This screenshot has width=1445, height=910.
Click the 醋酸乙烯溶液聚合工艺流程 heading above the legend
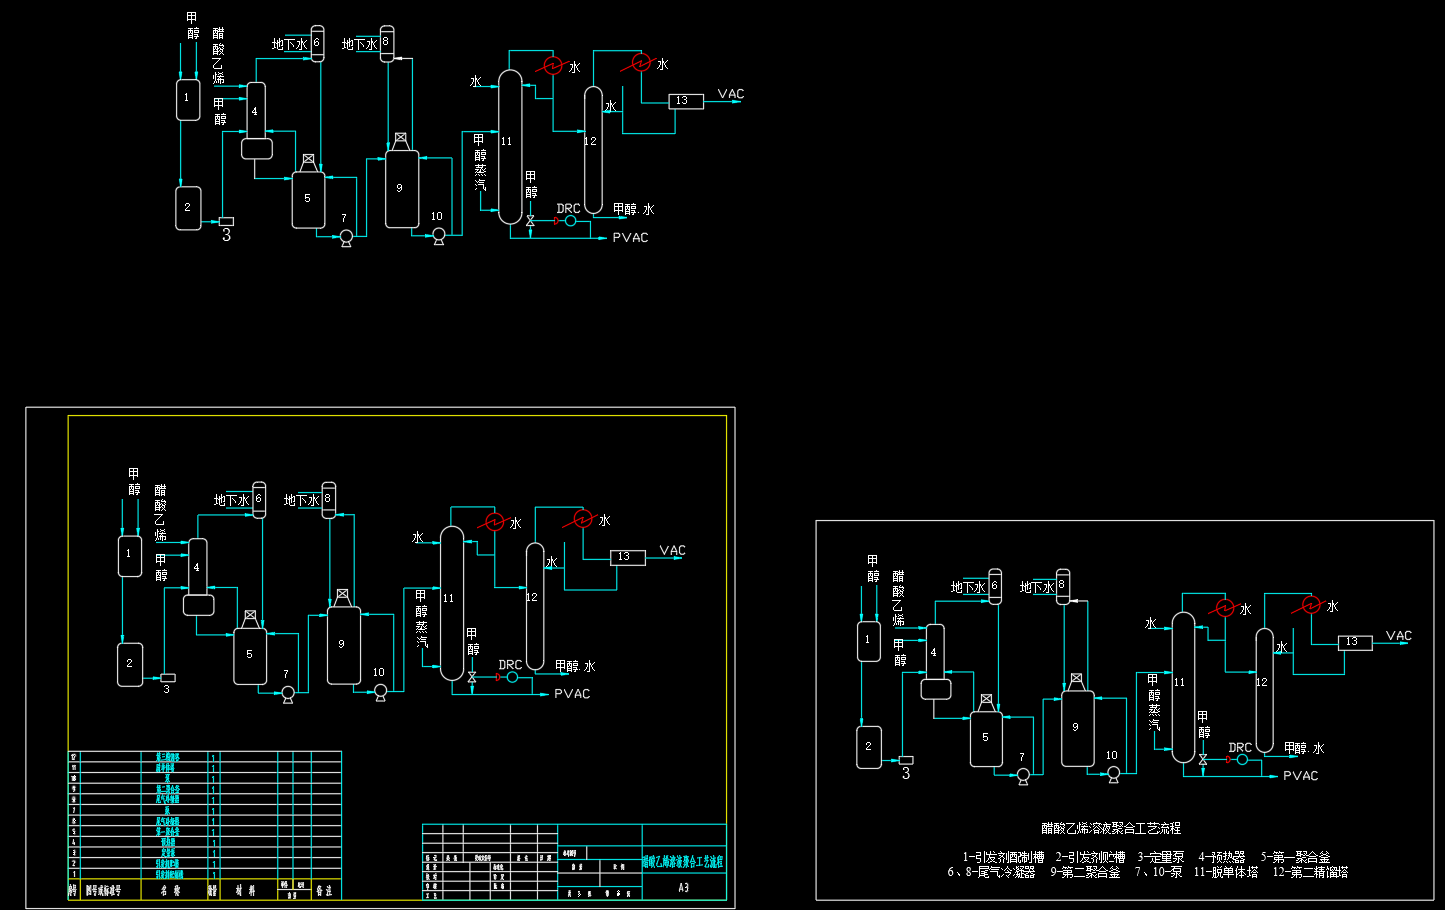pos(1111,828)
